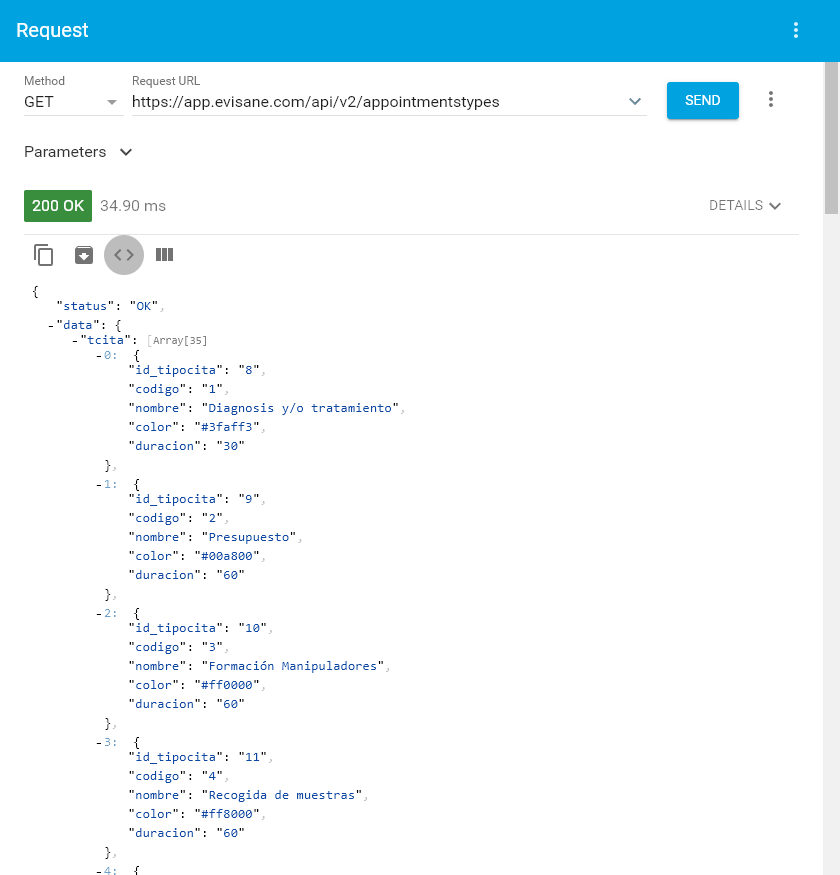The width and height of the screenshot is (840, 875).
Task: Open the options menu beside SEND
Action: click(770, 100)
